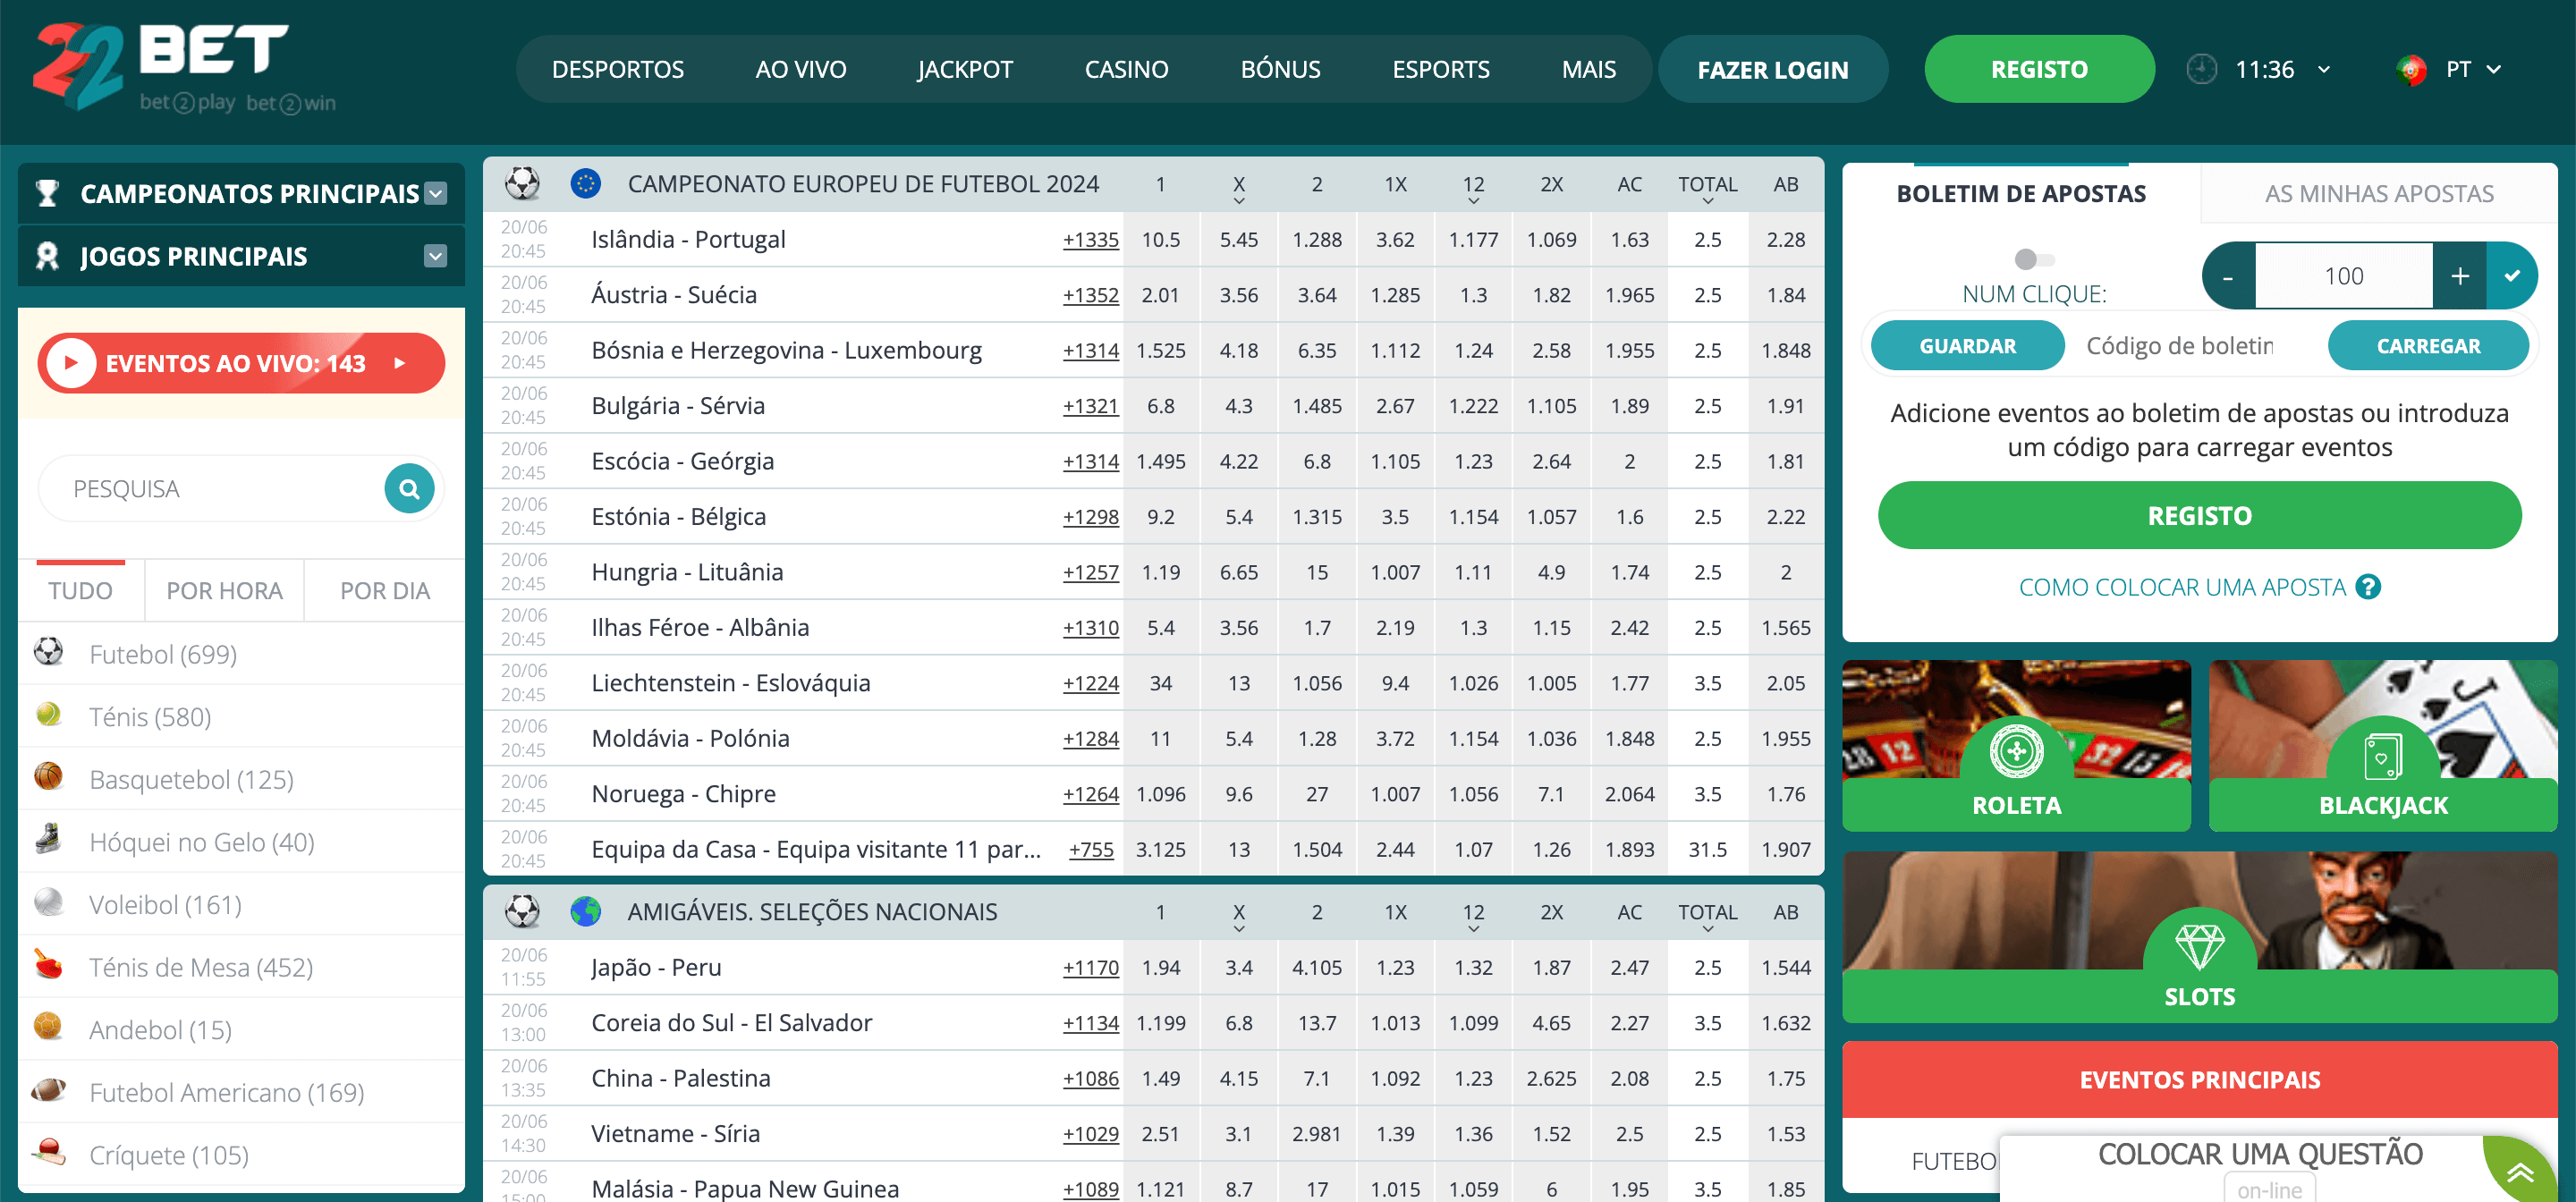Screen dimensions: 2576x1202
Task: Switch to As Minhas Apostas tab
Action: (x=2379, y=193)
